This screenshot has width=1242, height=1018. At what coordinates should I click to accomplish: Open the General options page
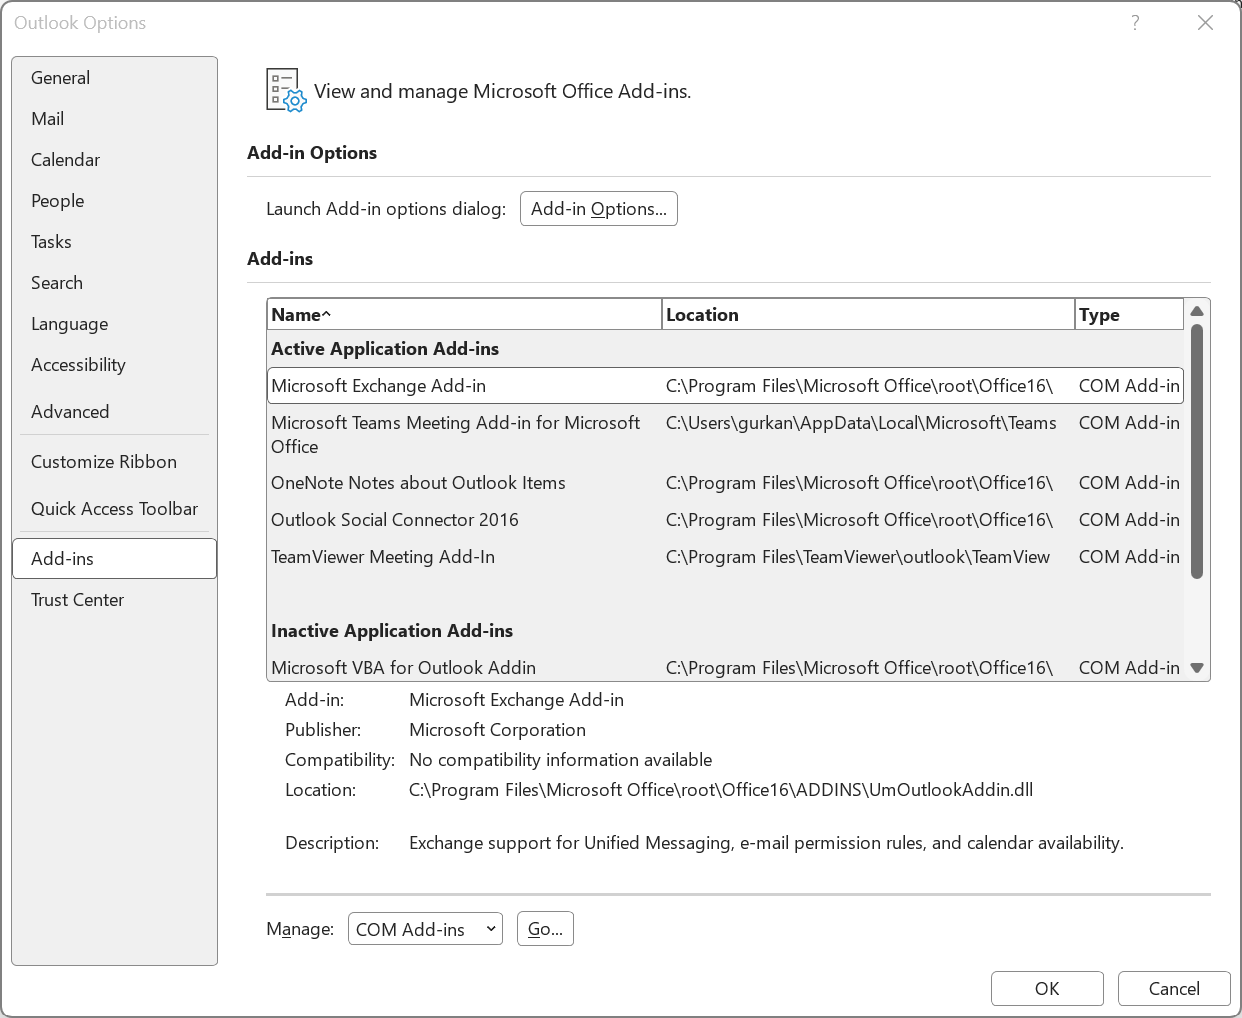tap(114, 78)
